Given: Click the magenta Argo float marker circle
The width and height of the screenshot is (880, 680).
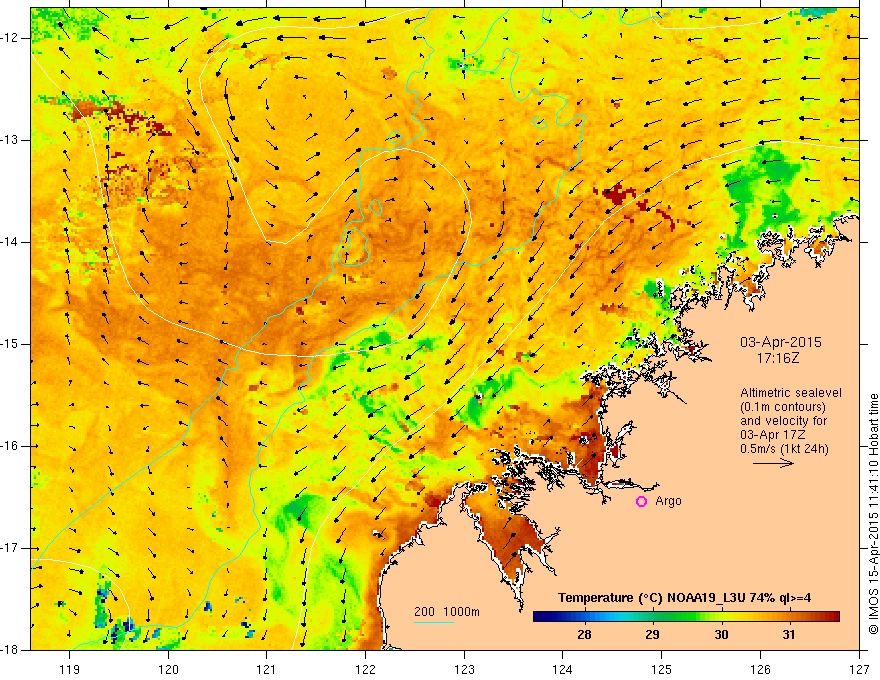Looking at the screenshot, I should click(641, 502).
